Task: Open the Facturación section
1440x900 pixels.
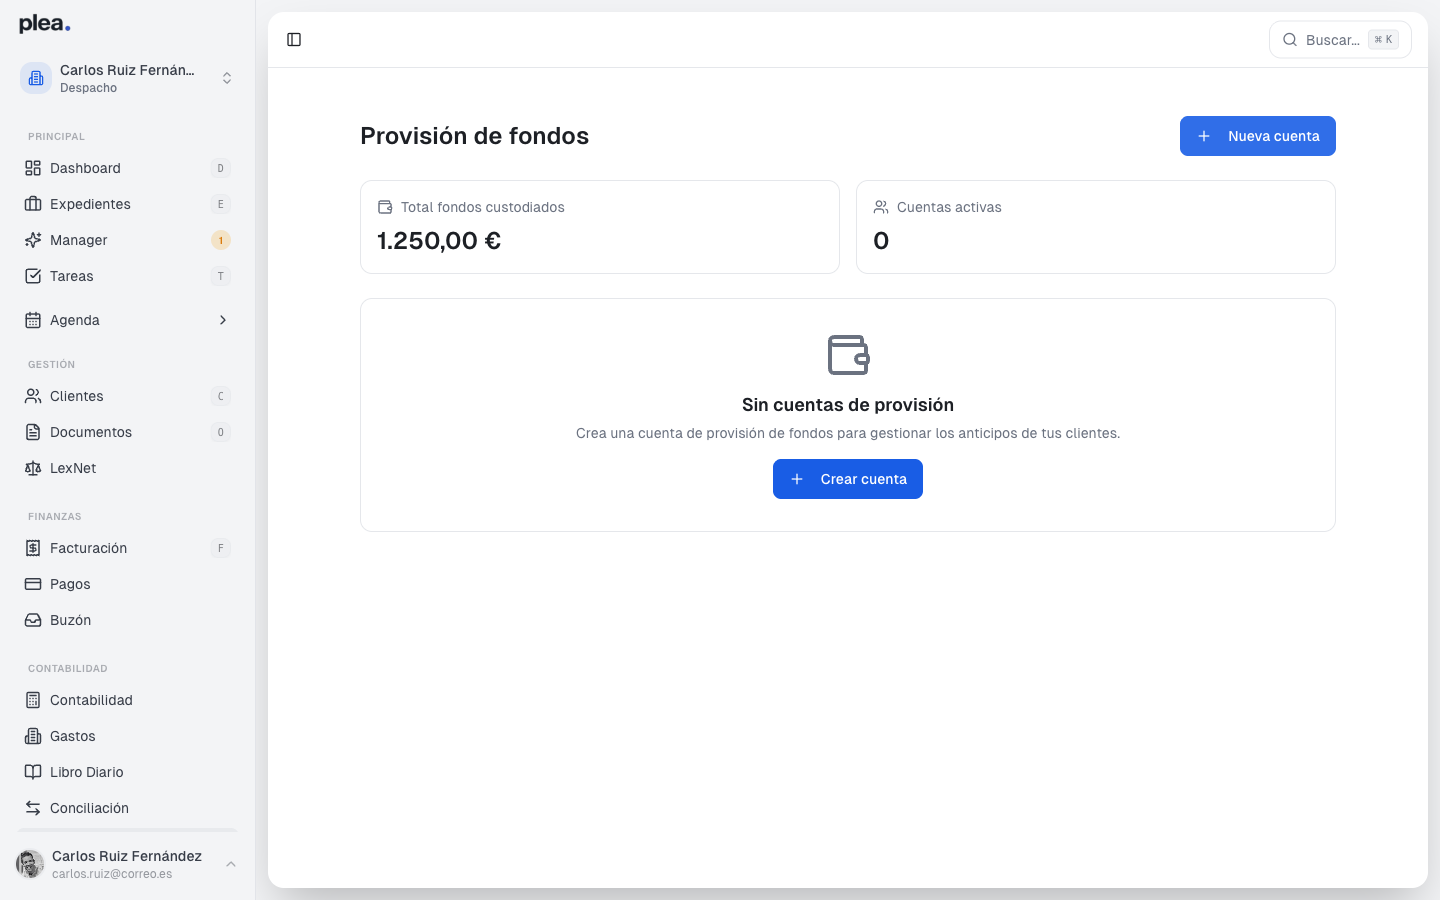Action: tap(88, 548)
